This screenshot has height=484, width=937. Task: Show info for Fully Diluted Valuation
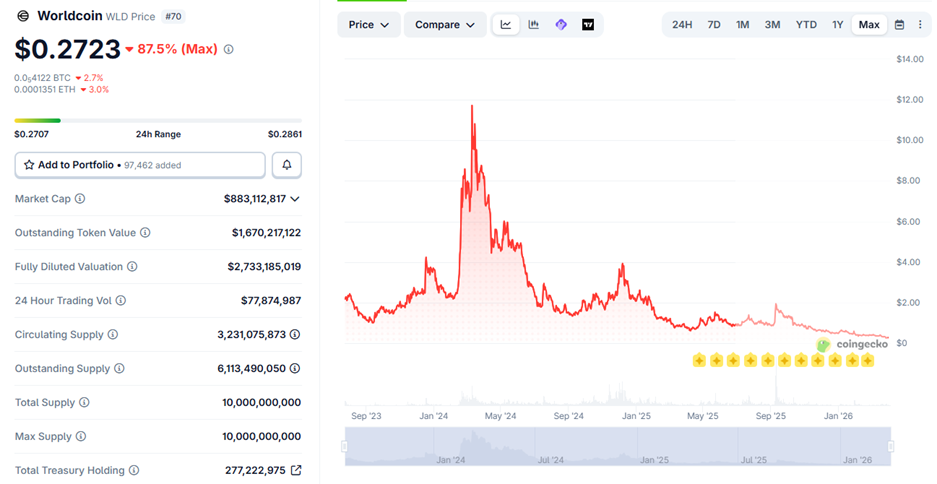point(132,267)
